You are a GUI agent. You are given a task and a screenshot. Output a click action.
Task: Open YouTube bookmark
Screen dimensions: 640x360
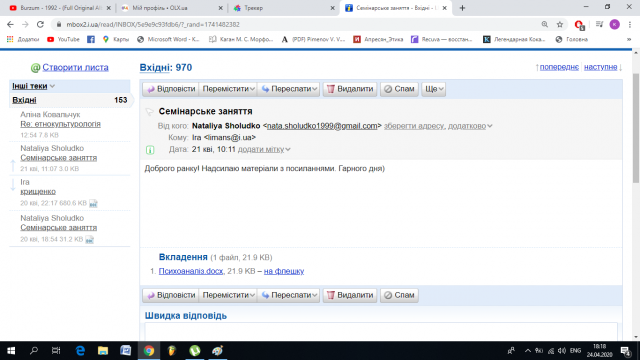coord(63,39)
